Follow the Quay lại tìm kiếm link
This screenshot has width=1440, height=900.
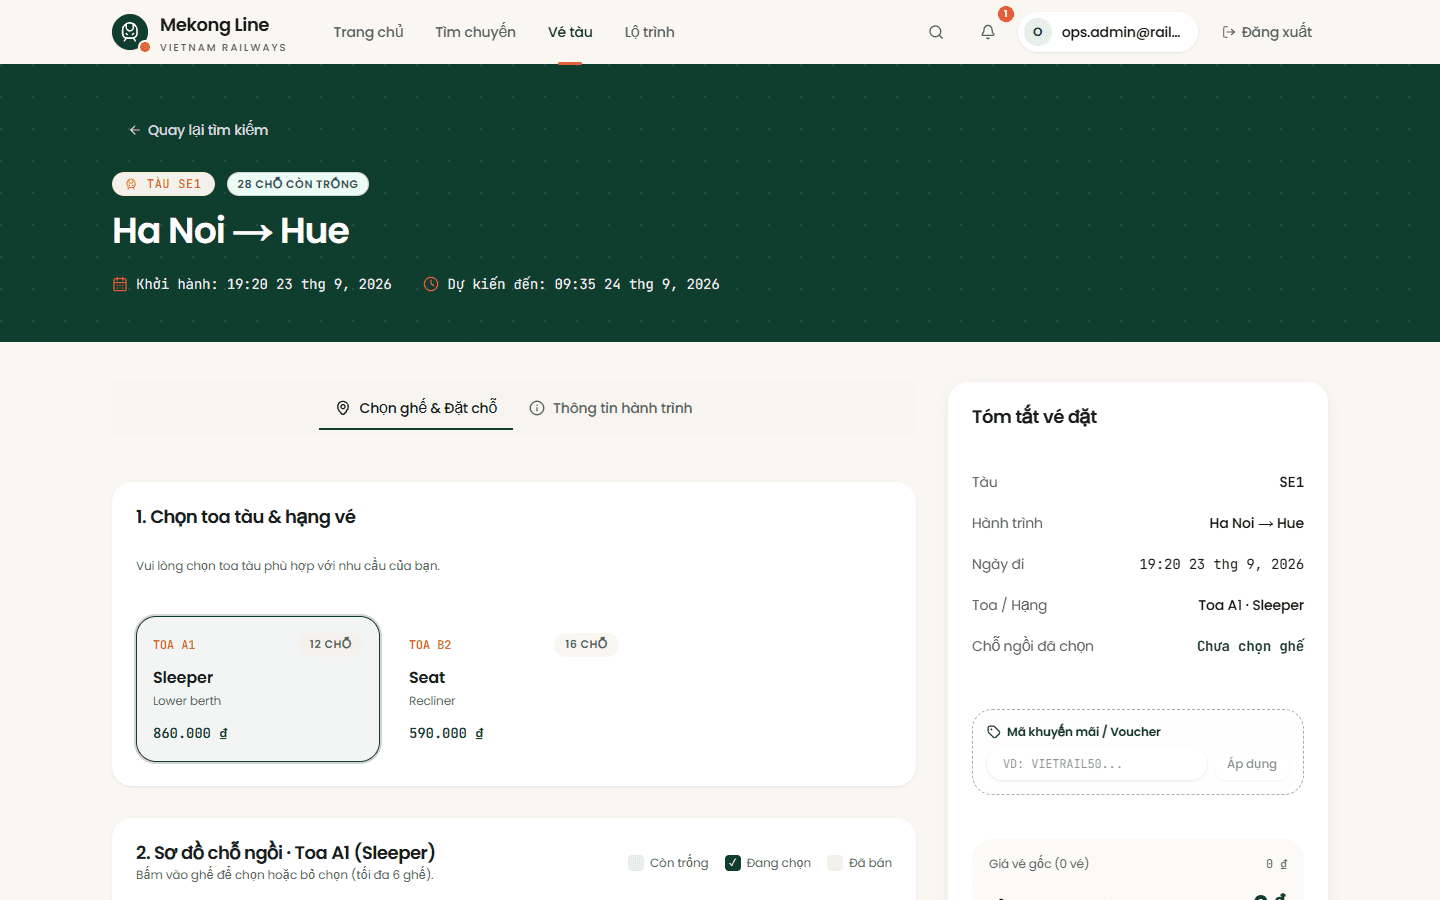point(198,130)
